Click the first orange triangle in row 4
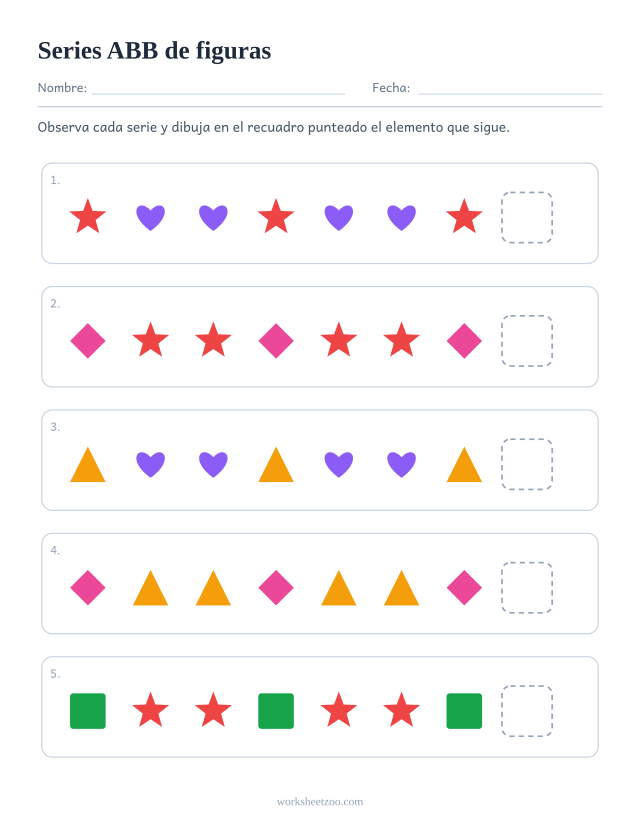This screenshot has width=640, height=829. [x=151, y=588]
